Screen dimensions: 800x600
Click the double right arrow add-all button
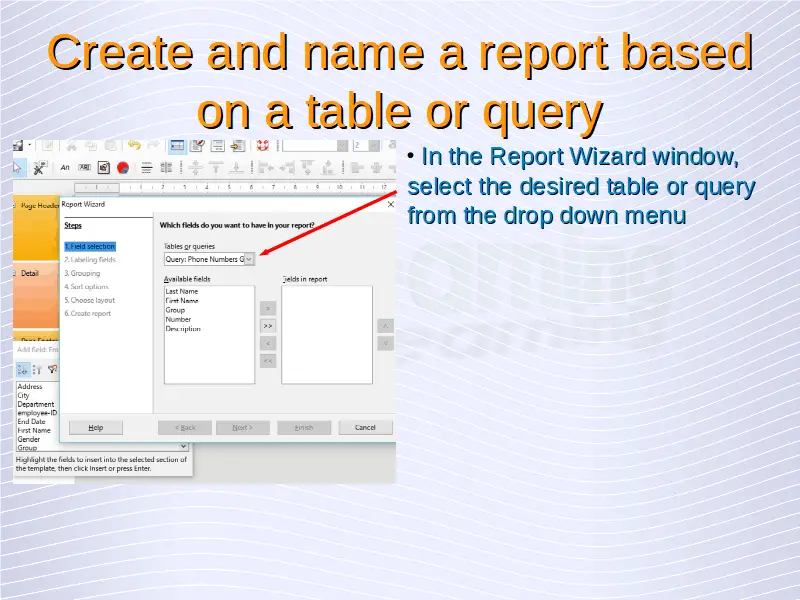coord(268,326)
